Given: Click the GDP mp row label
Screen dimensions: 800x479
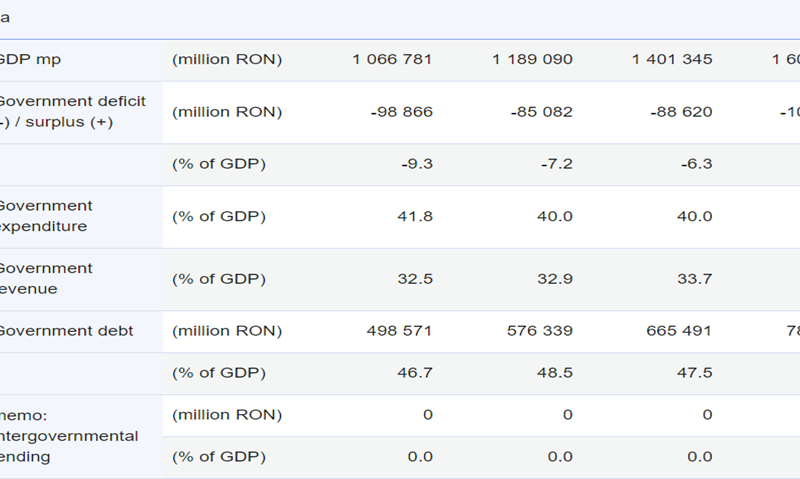Looking at the screenshot, I should point(34,59).
